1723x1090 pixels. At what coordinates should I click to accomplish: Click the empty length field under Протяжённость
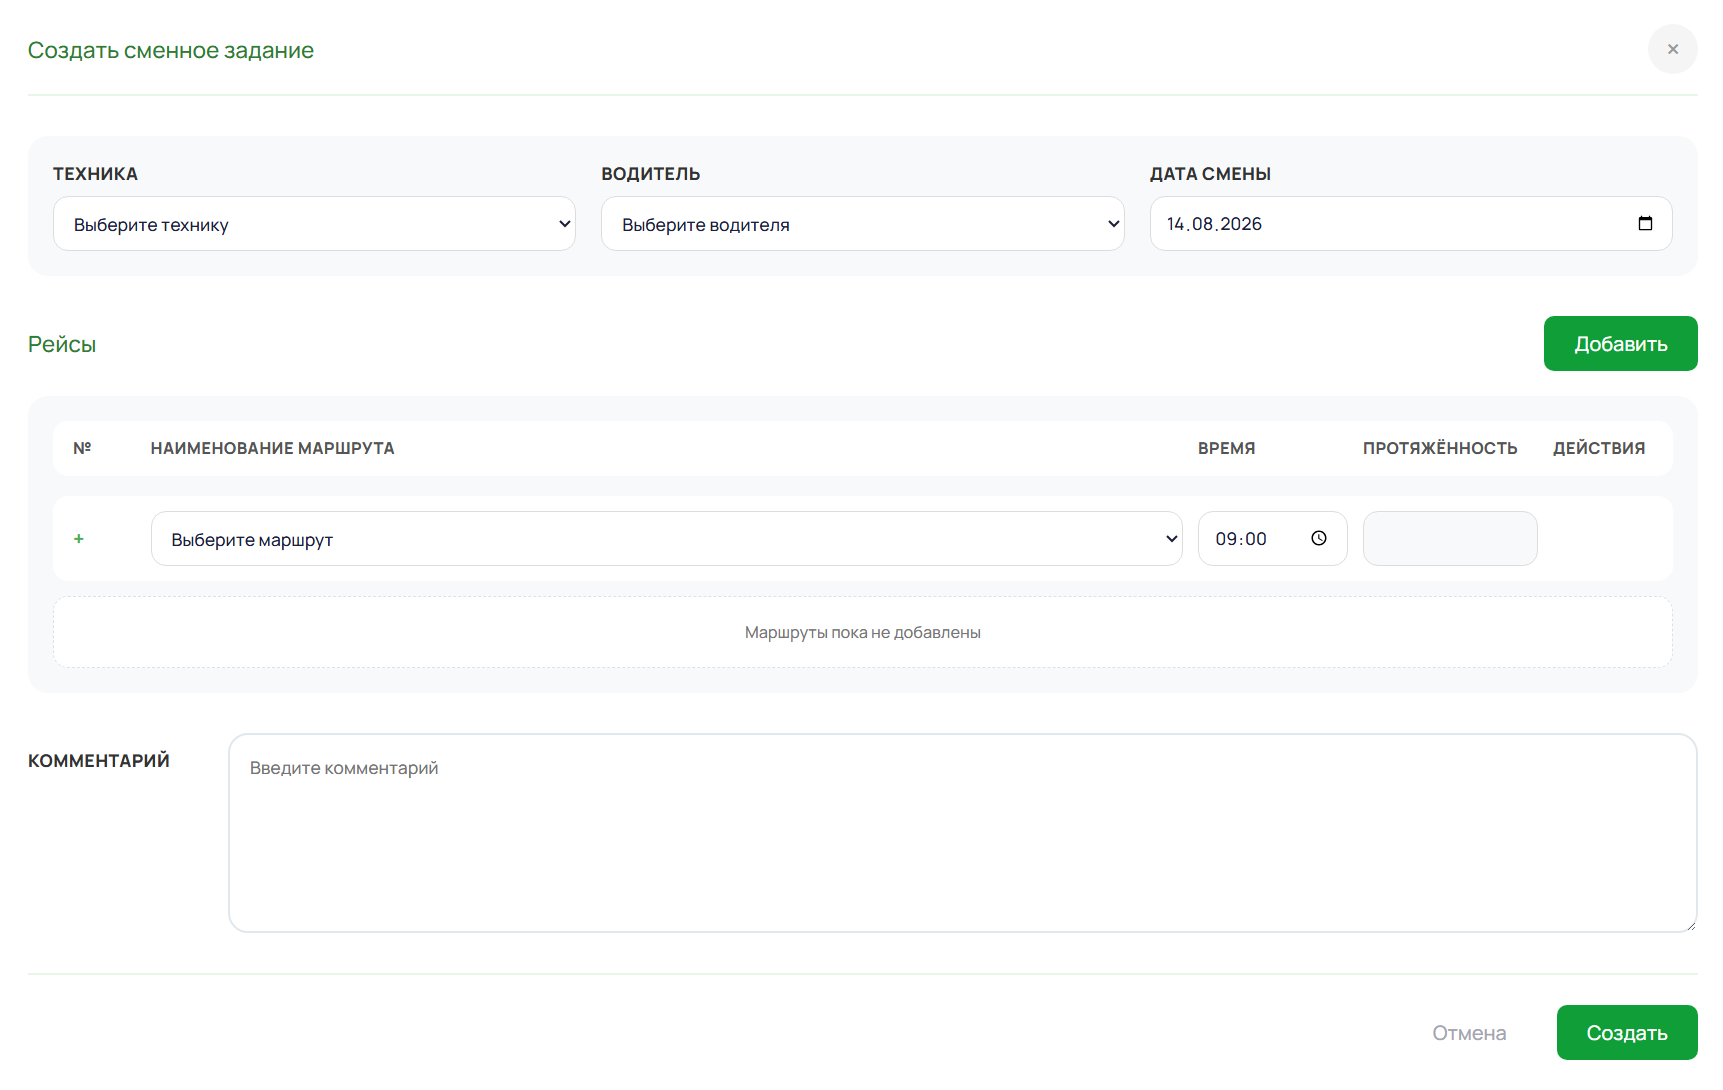click(1450, 539)
